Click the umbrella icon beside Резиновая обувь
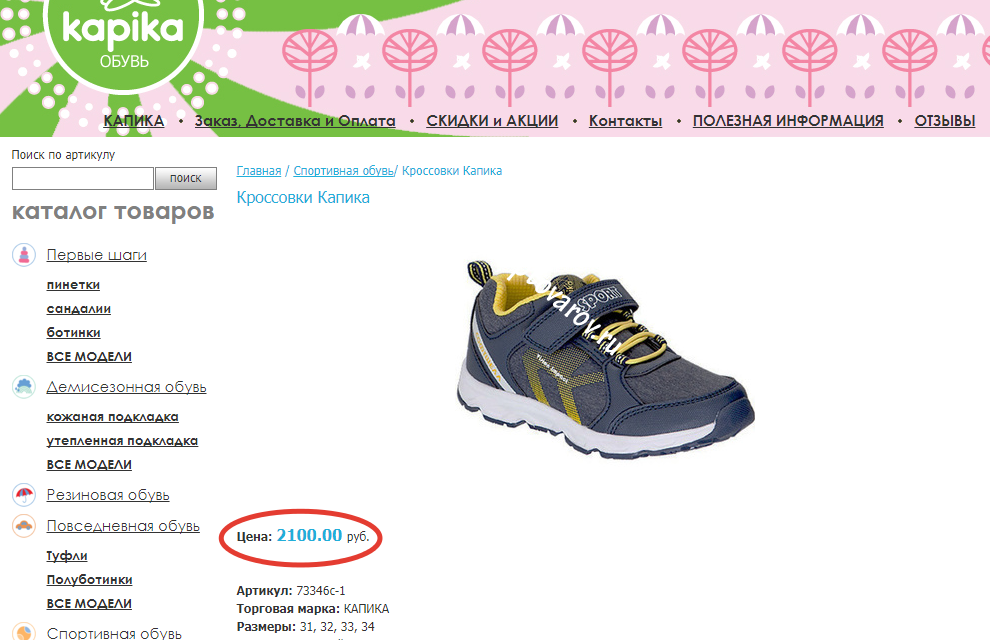Viewport: 990px width, 640px height. (24, 494)
